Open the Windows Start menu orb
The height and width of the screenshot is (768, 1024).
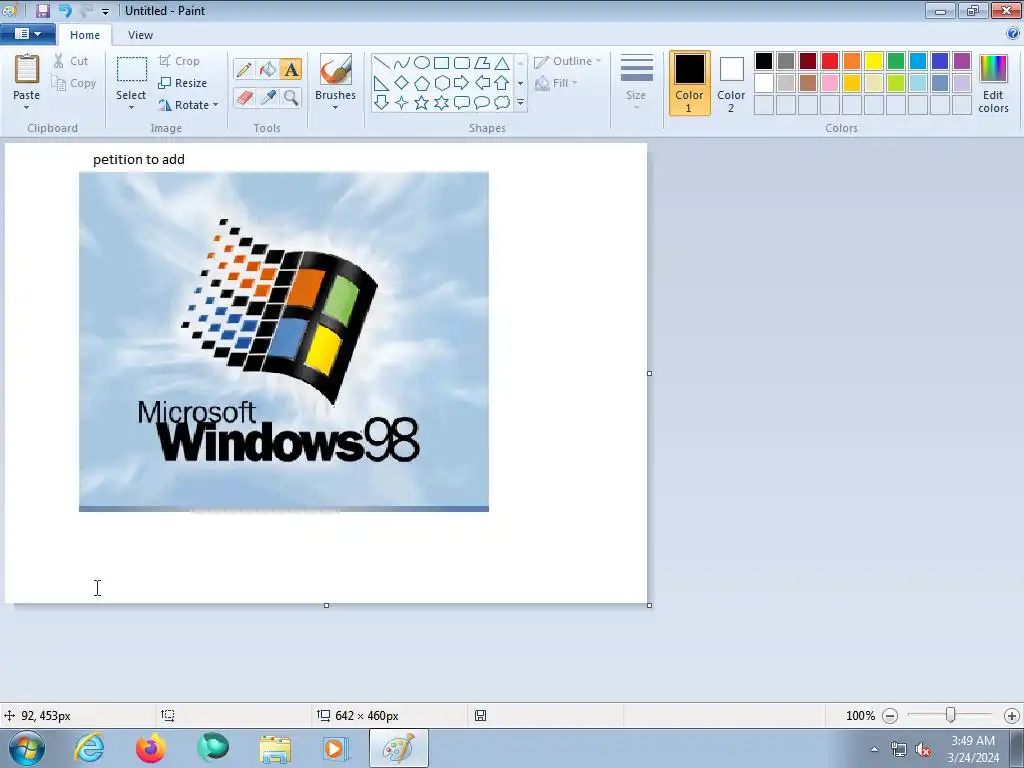pos(27,748)
